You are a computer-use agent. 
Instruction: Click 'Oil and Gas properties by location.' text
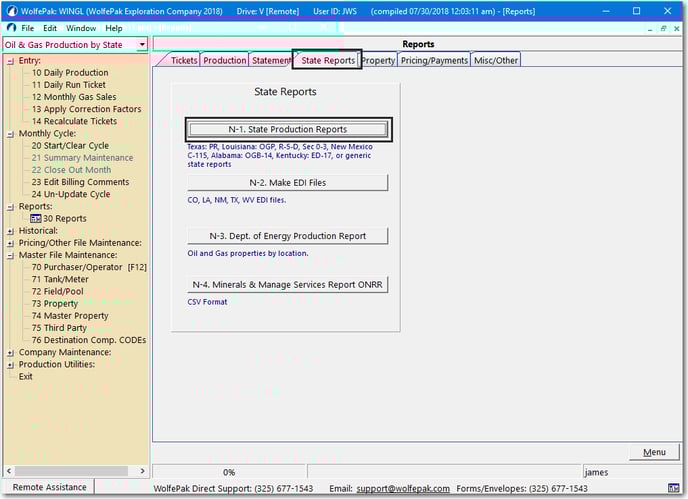(247, 253)
